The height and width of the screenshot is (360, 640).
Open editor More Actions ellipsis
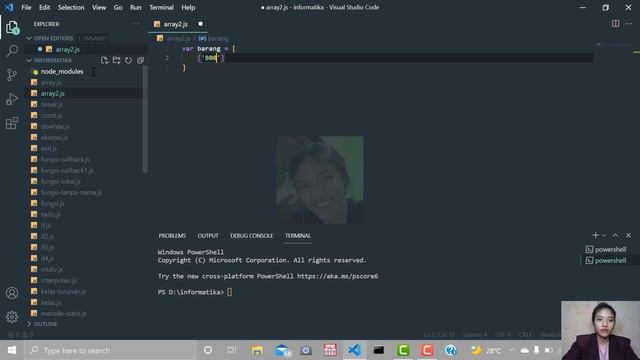tap(629, 24)
